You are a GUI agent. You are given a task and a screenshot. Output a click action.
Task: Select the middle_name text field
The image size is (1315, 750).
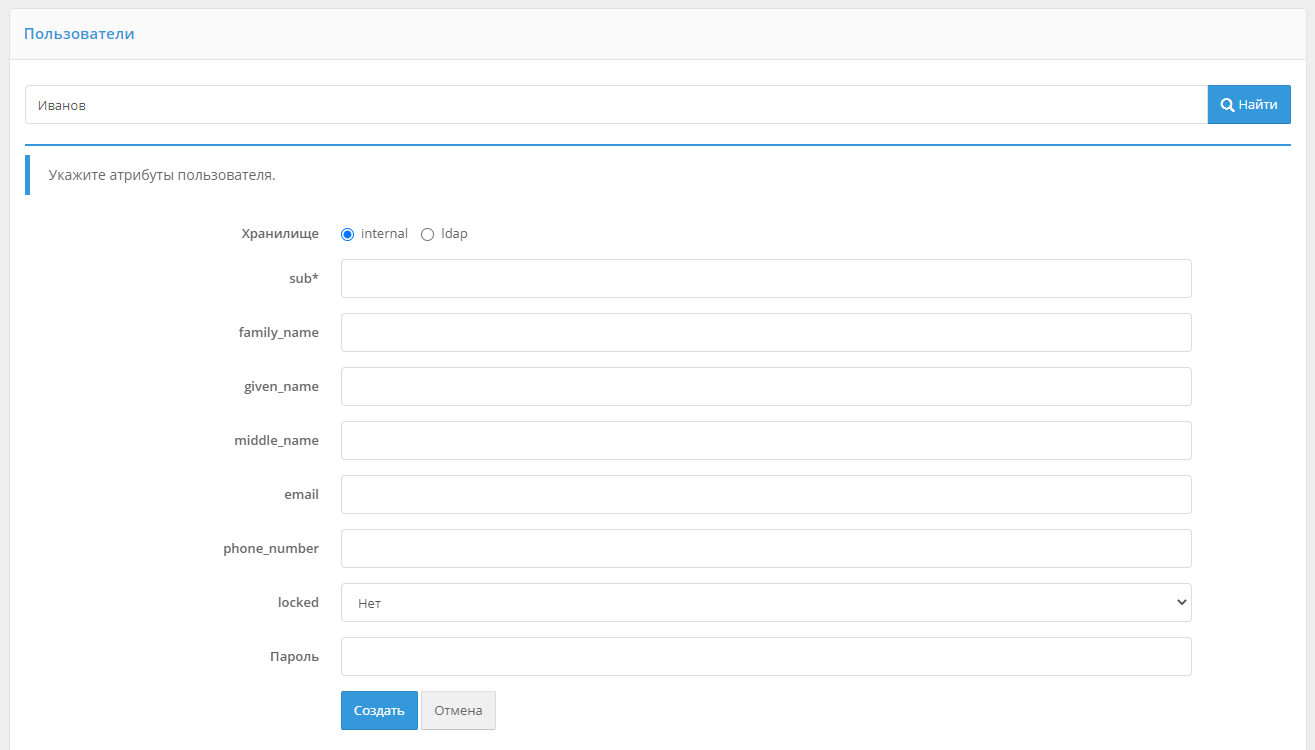point(765,441)
